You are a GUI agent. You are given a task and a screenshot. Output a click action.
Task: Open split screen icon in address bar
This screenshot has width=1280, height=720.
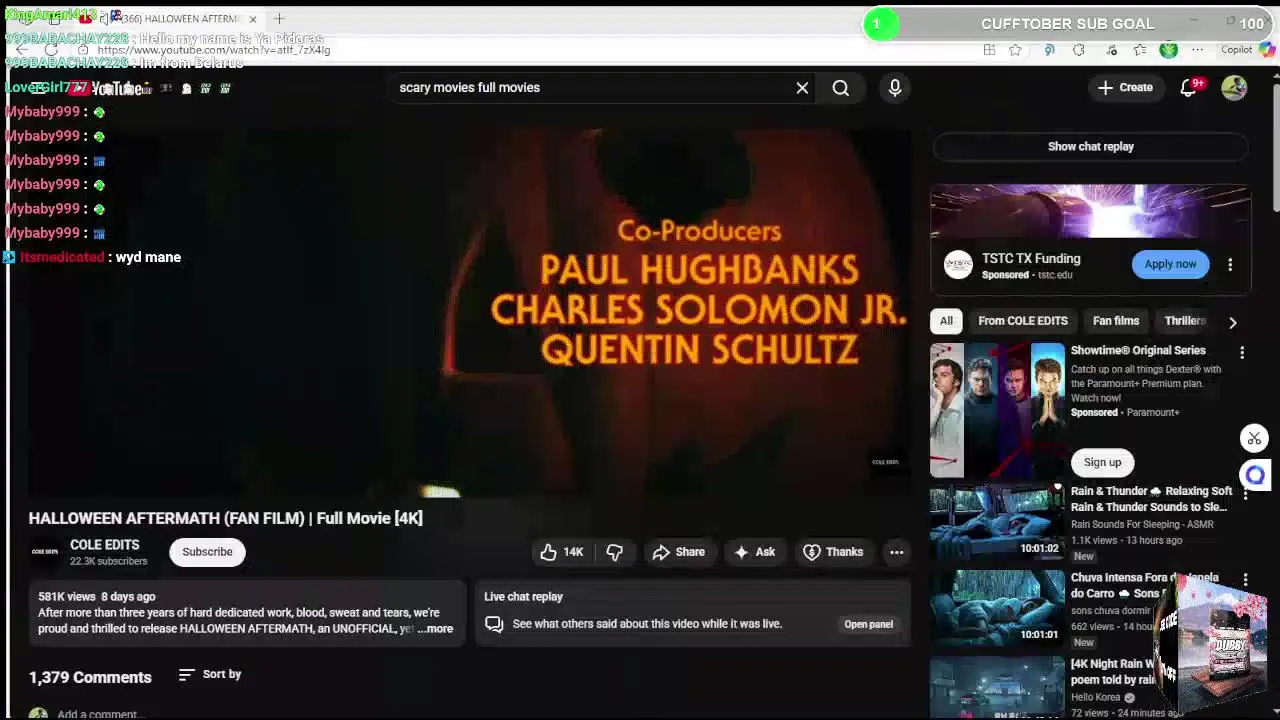(989, 50)
